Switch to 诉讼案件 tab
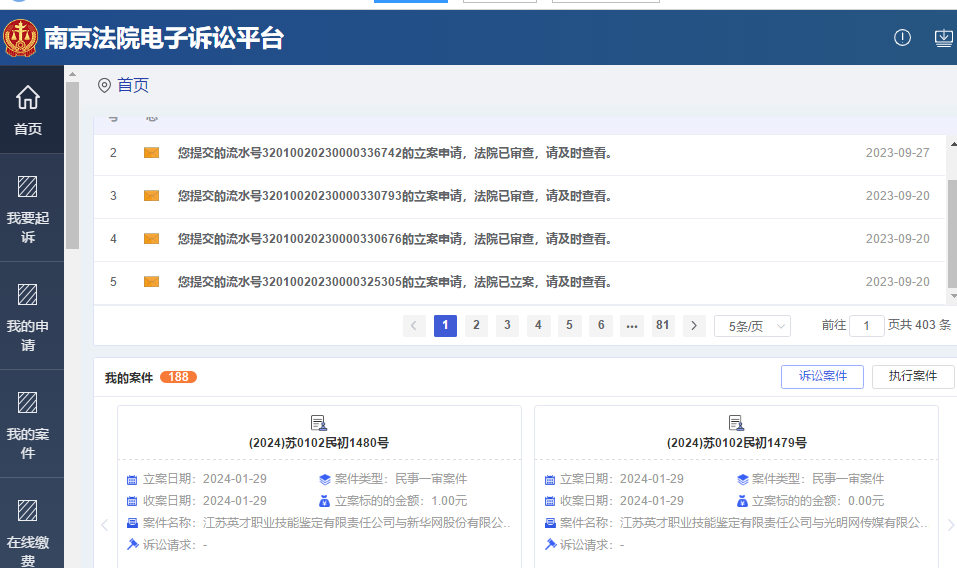Screen dimensions: 957x568 click(822, 376)
